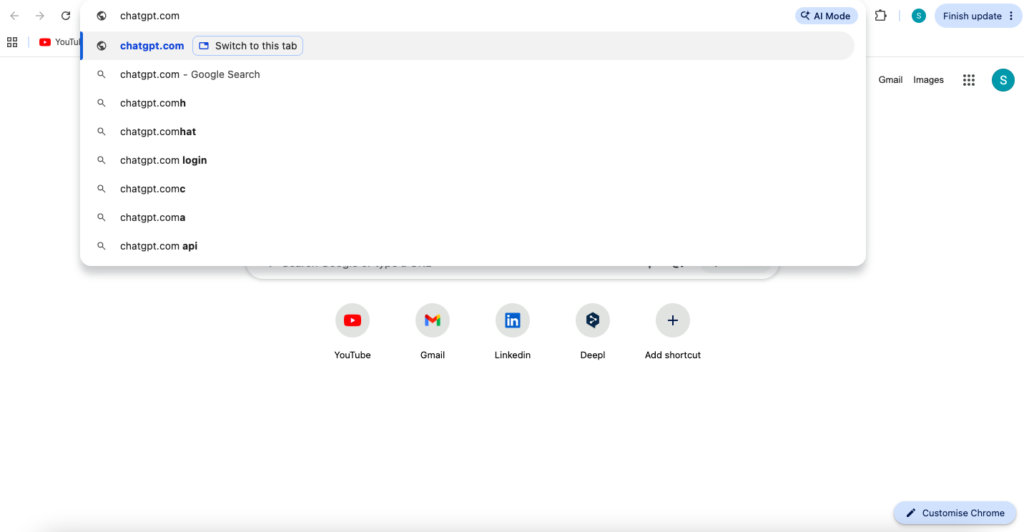The height and width of the screenshot is (532, 1024).
Task: Click magnifier icon beside 'chatgpt.com api'
Action: click(x=101, y=246)
